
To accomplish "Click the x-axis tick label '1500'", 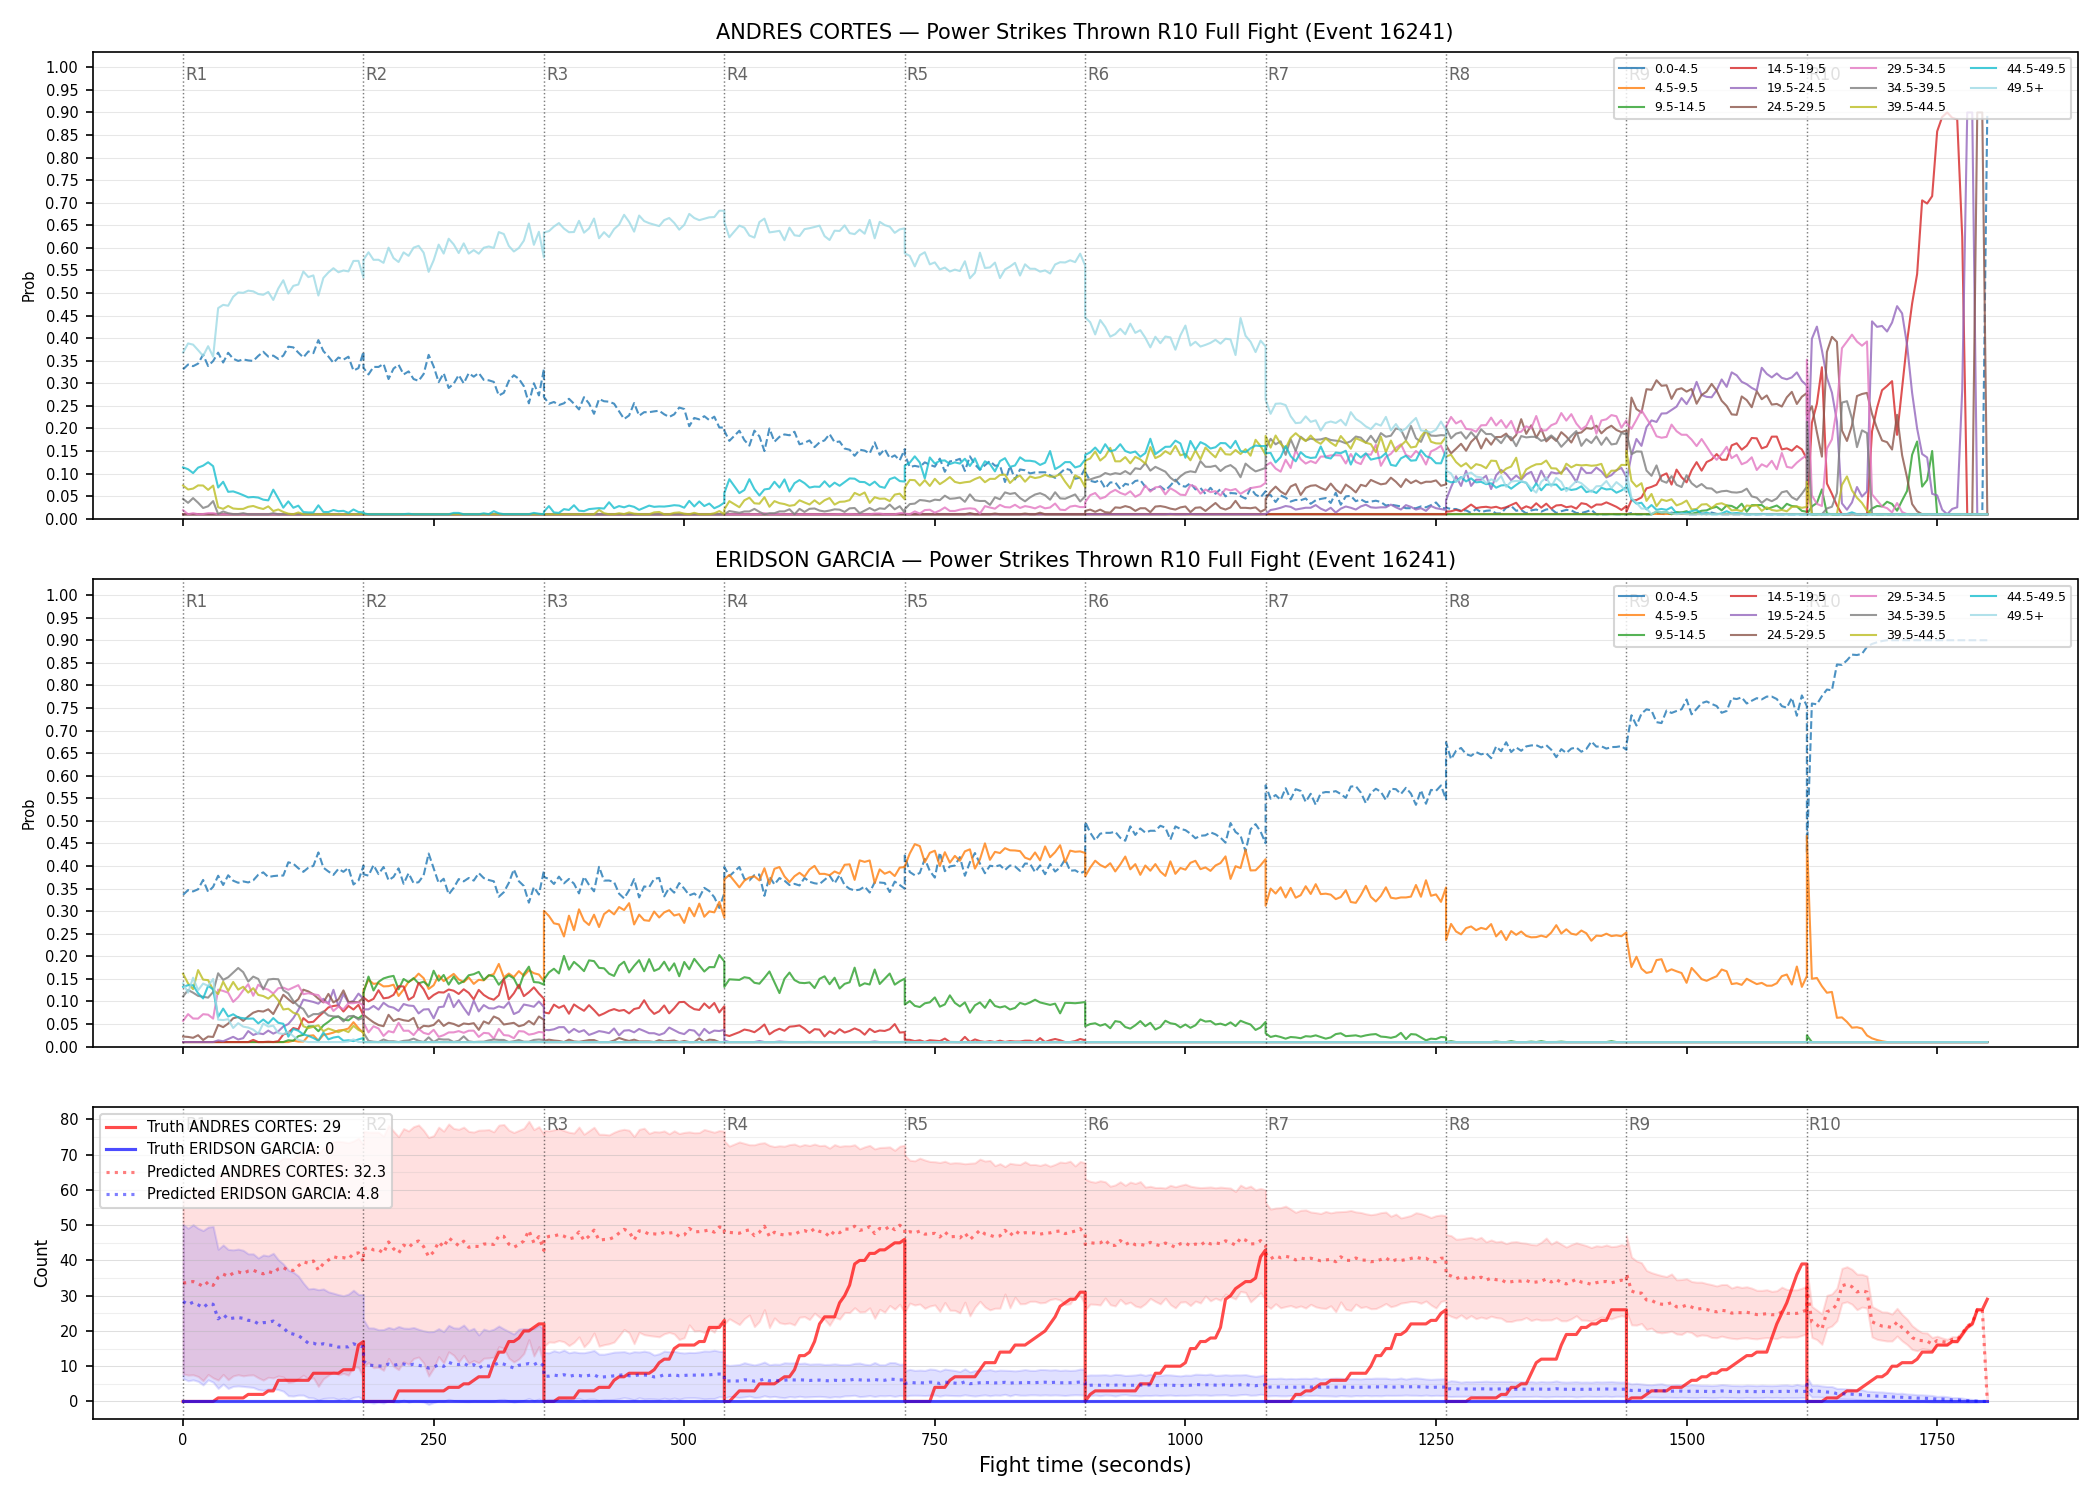I will 1687,1440.
